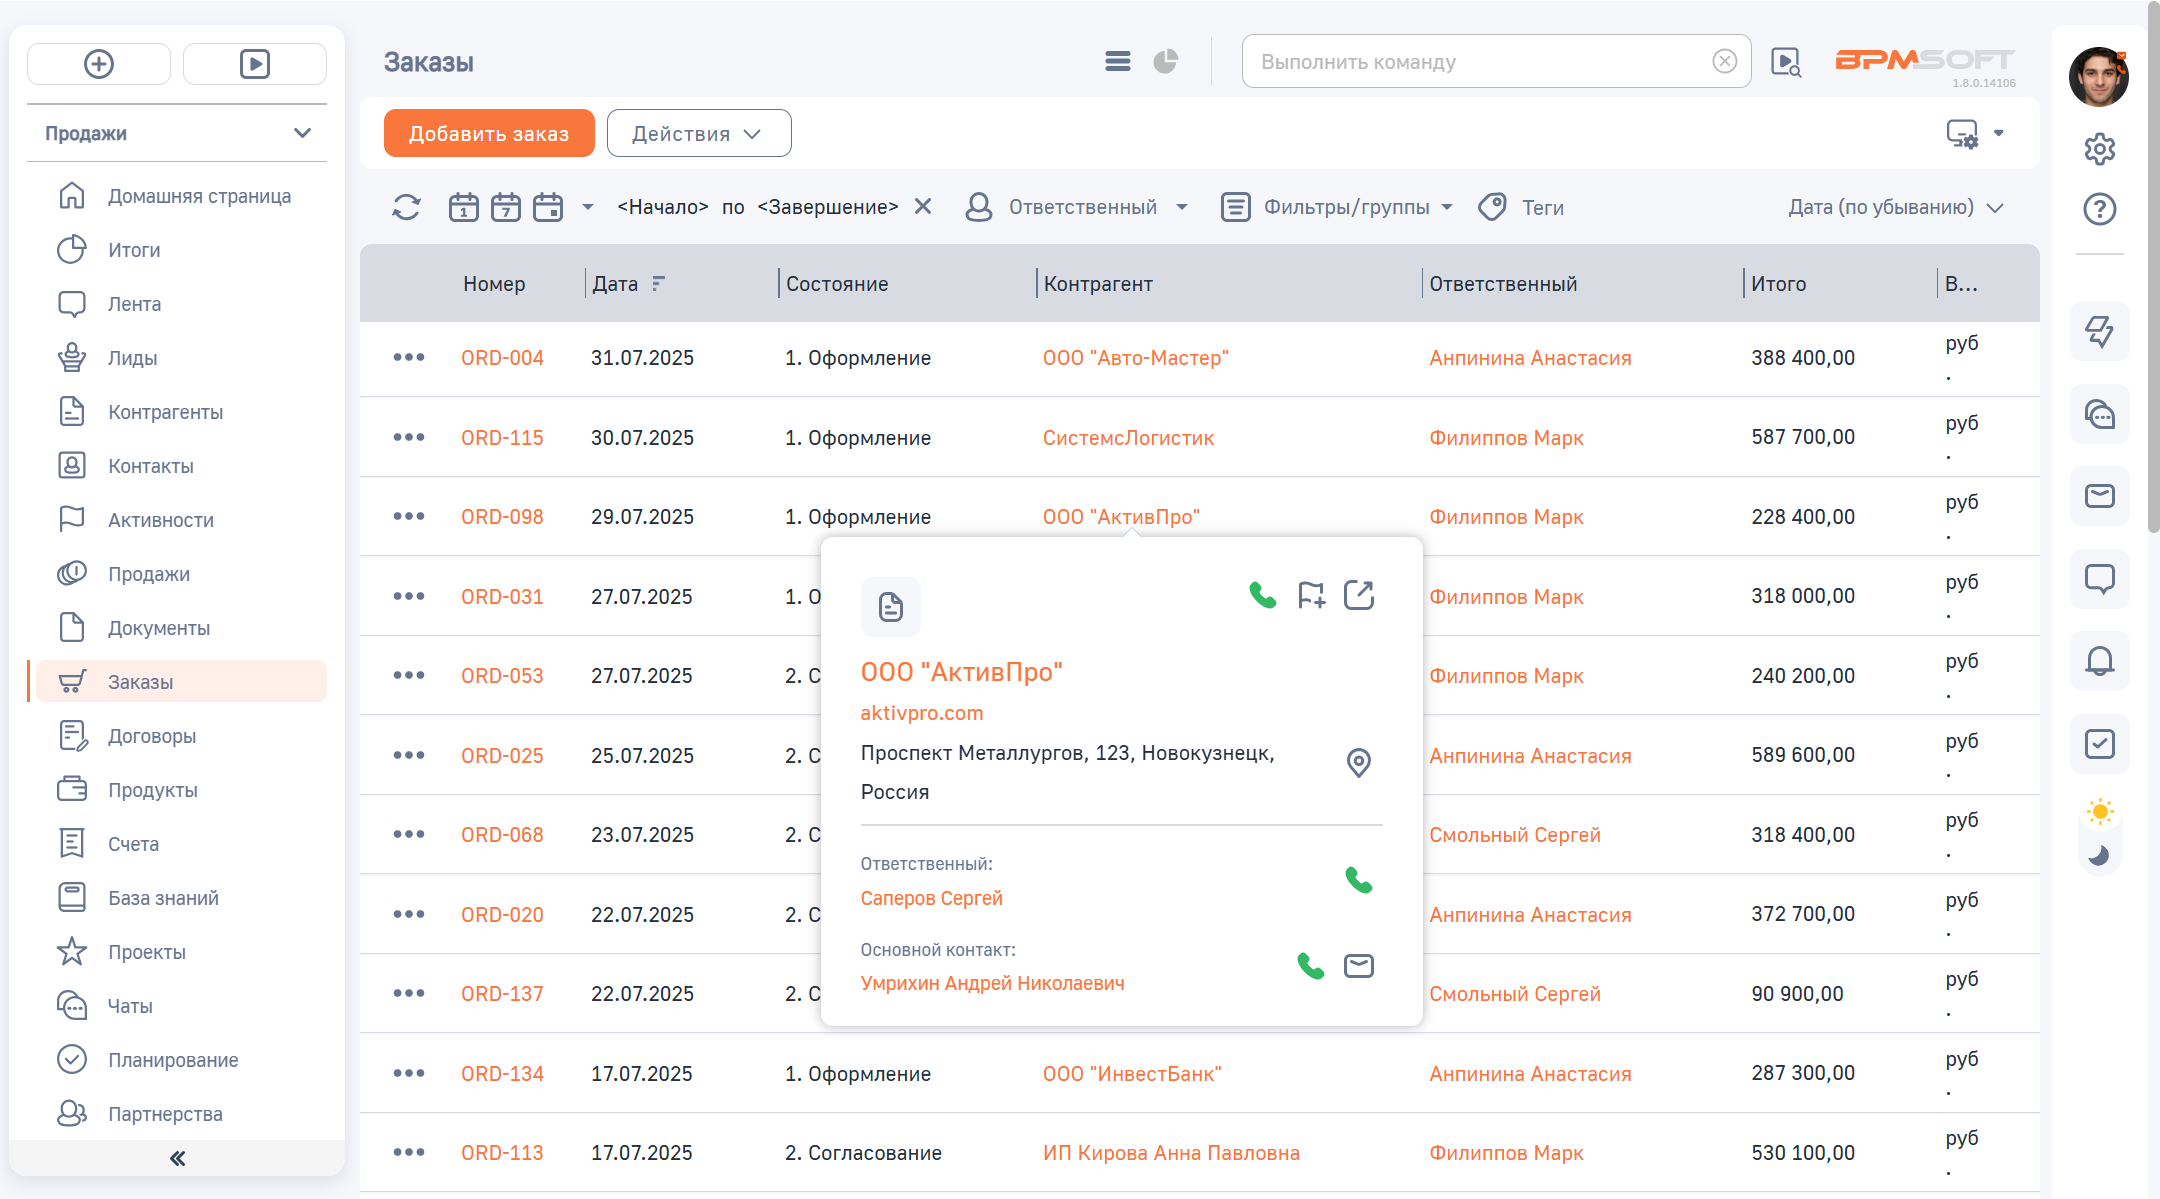Viewport: 2160px width, 1199px height.
Task: Open view settings dropdown arrow
Action: click(1999, 133)
